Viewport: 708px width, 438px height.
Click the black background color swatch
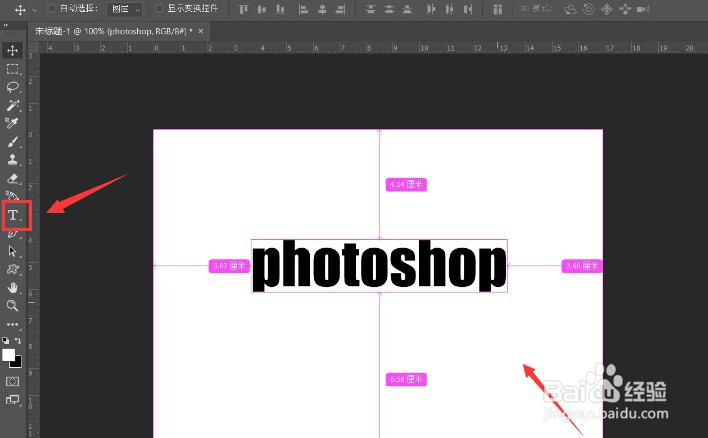[x=17, y=363]
